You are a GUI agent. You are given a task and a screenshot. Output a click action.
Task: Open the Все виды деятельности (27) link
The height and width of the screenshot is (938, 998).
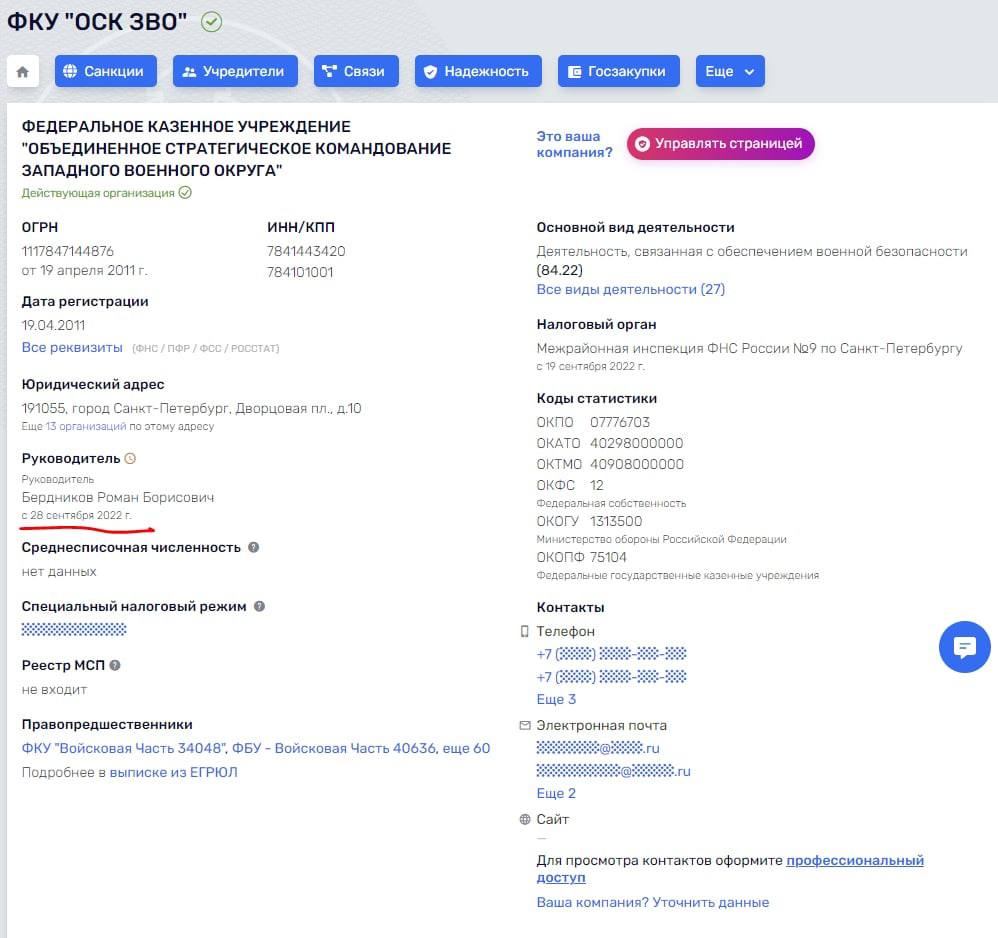630,289
